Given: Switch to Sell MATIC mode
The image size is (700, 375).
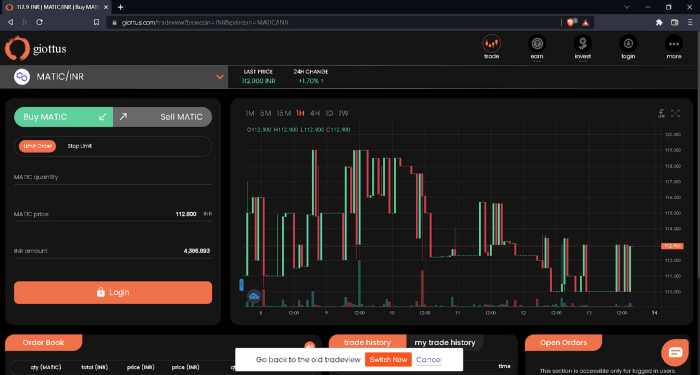Looking at the screenshot, I should coord(162,117).
